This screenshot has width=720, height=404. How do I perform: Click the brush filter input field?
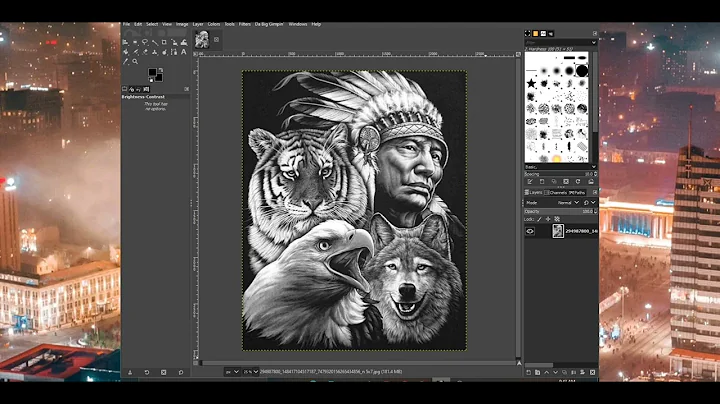pos(557,42)
